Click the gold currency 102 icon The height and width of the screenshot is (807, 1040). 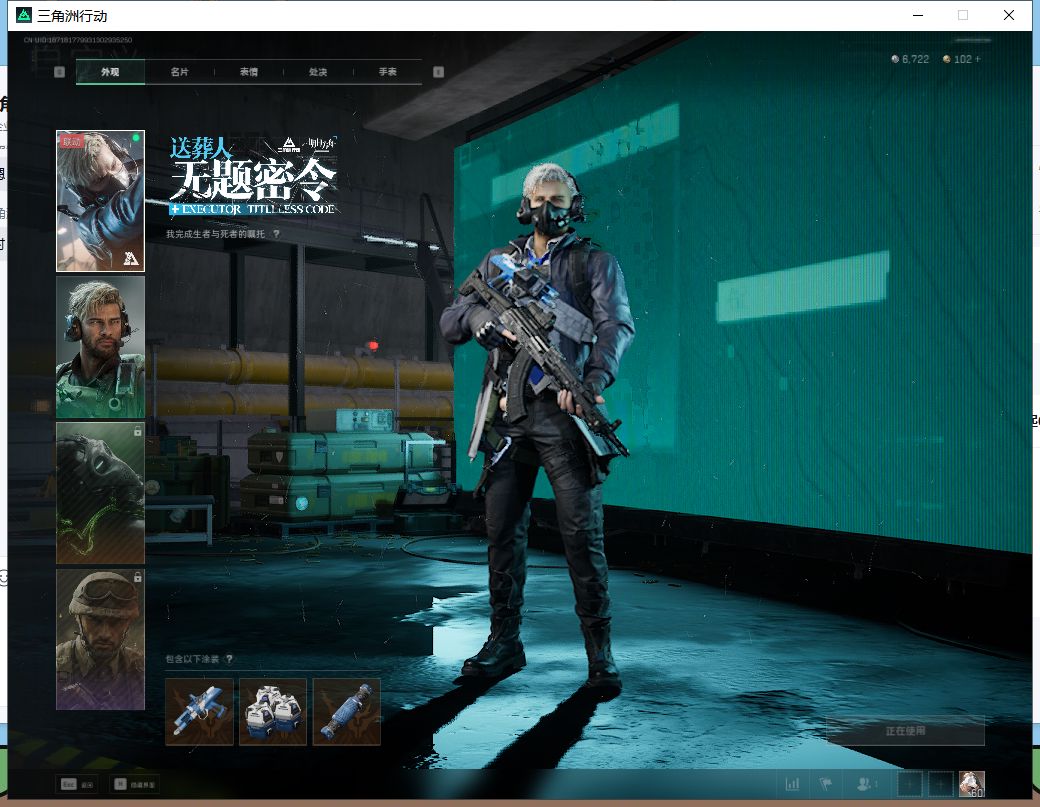pyautogui.click(x=946, y=59)
